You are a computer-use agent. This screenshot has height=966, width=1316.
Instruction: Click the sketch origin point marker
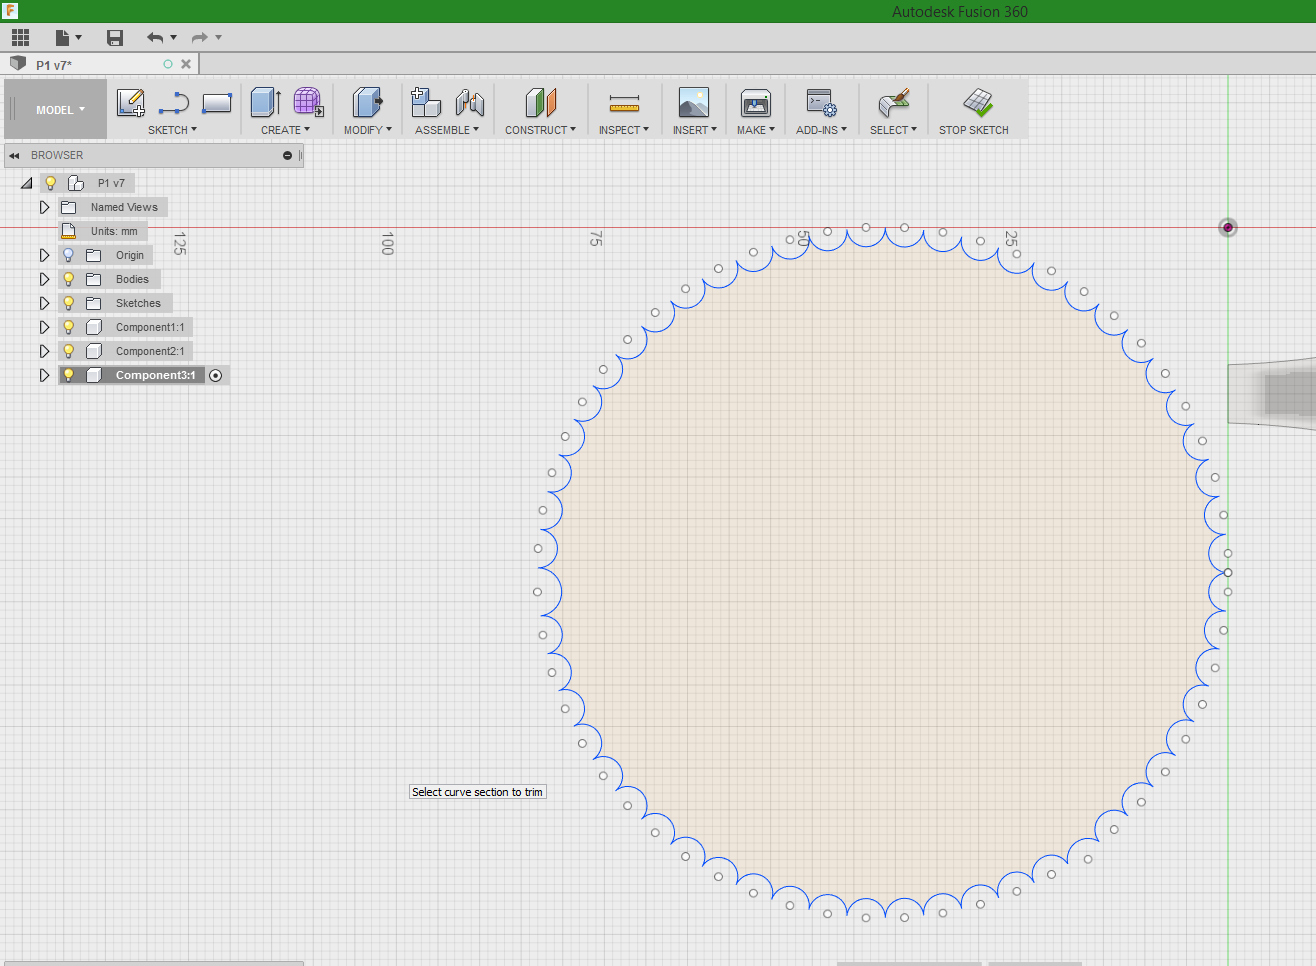click(x=1228, y=228)
